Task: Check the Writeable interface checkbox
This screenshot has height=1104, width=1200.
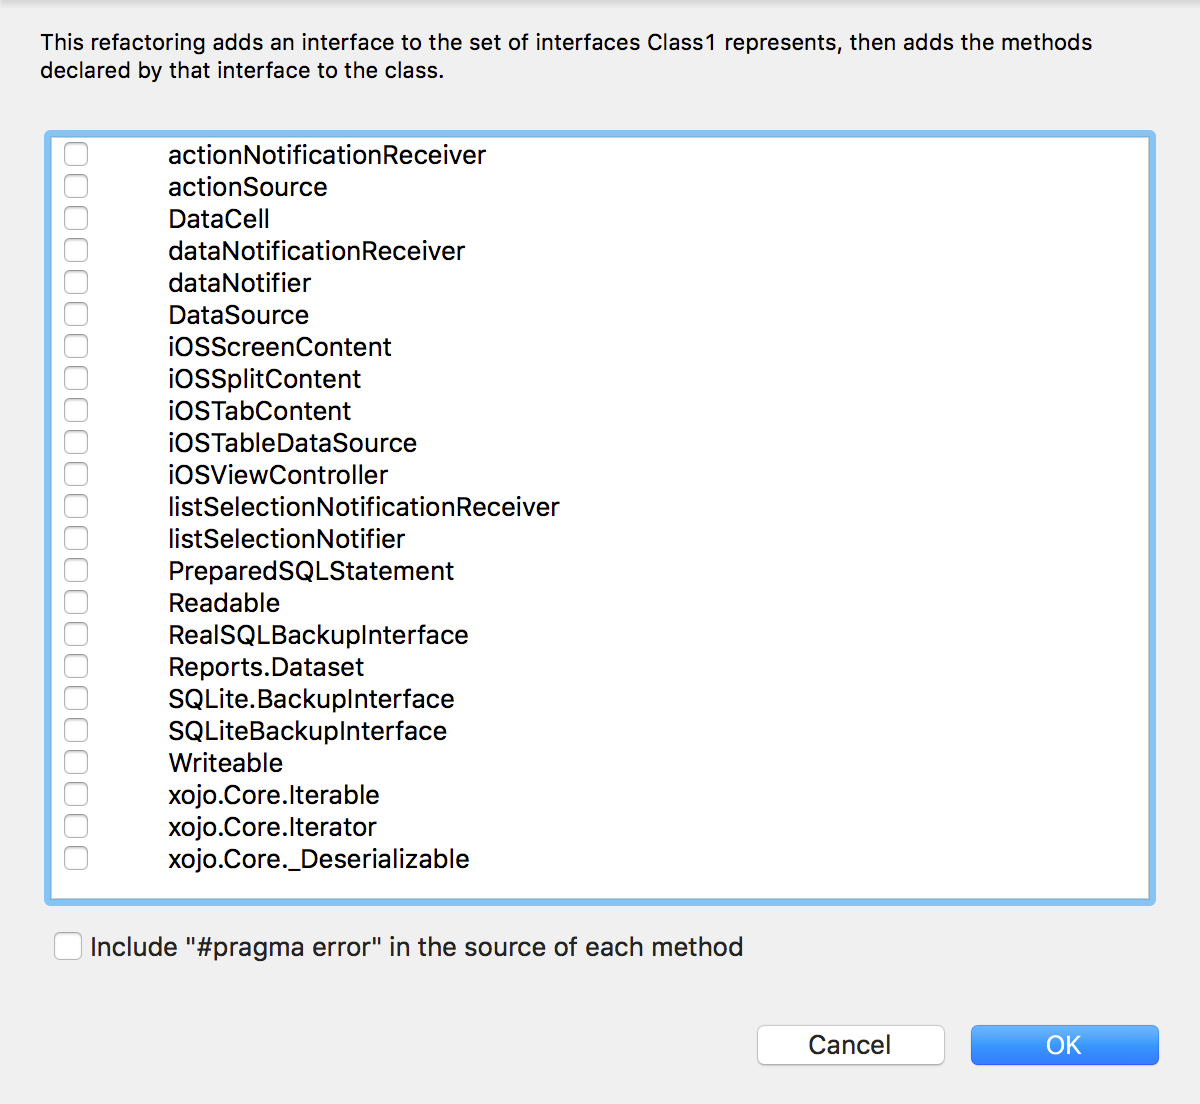Action: (76, 762)
